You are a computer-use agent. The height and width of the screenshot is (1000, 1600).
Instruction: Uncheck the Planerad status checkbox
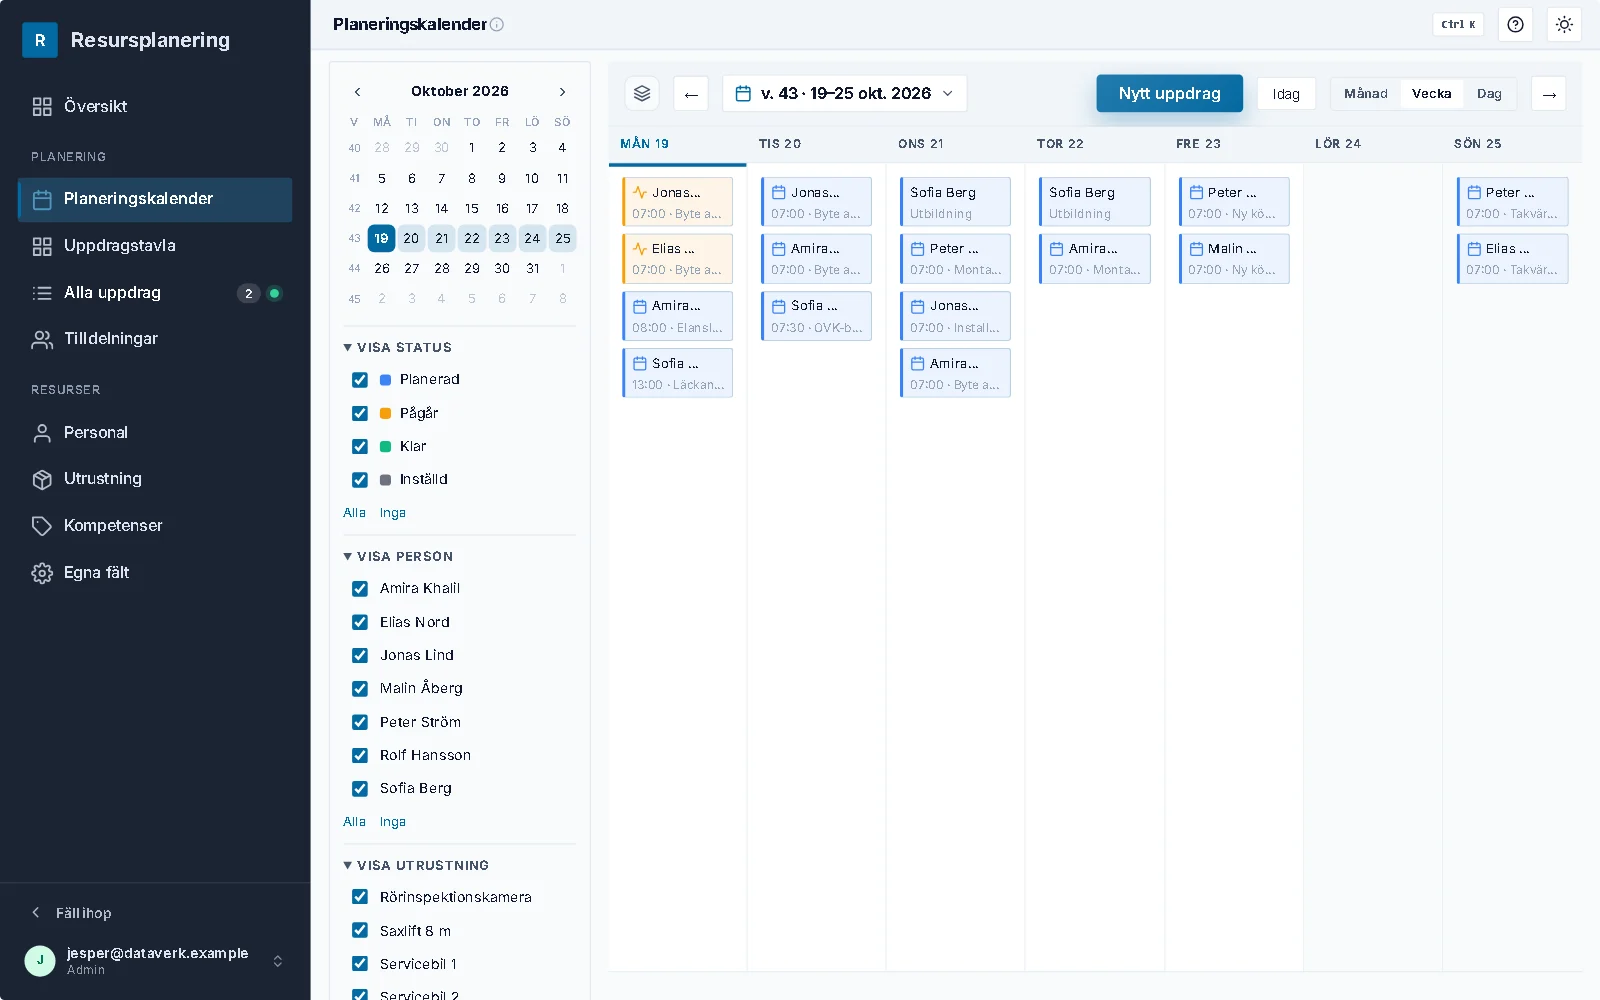point(360,380)
